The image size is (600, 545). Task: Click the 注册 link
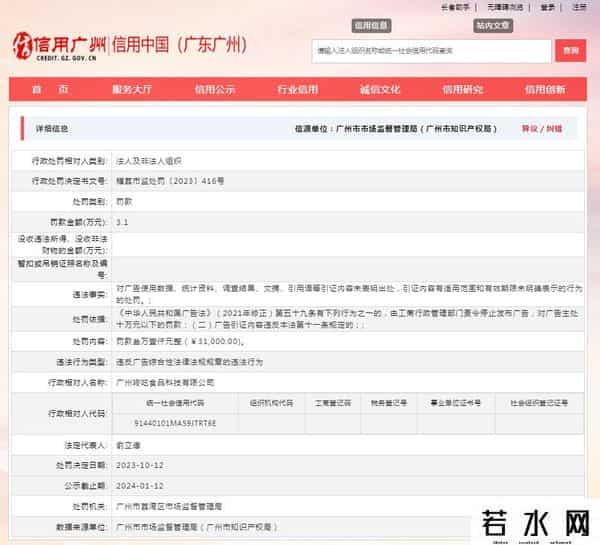pyautogui.click(x=579, y=7)
